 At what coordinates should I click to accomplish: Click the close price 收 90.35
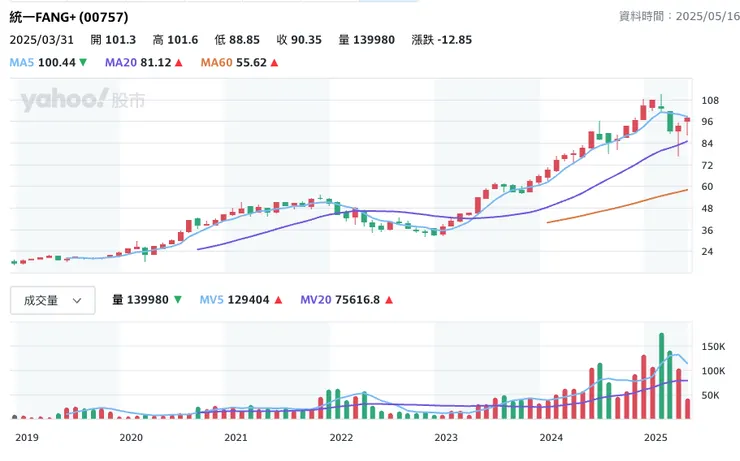[x=299, y=40]
